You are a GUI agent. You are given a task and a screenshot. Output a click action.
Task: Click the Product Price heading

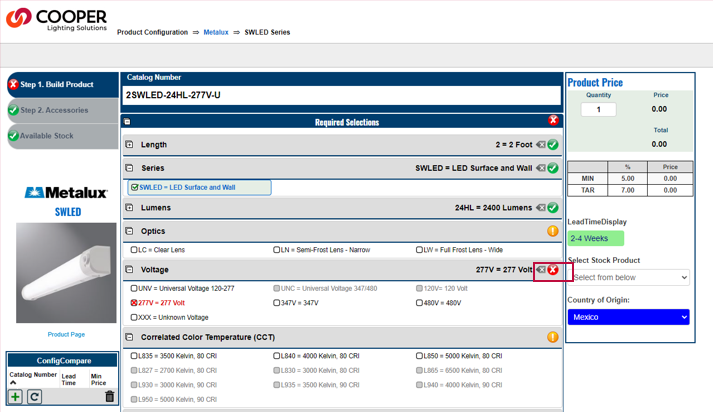coord(595,83)
